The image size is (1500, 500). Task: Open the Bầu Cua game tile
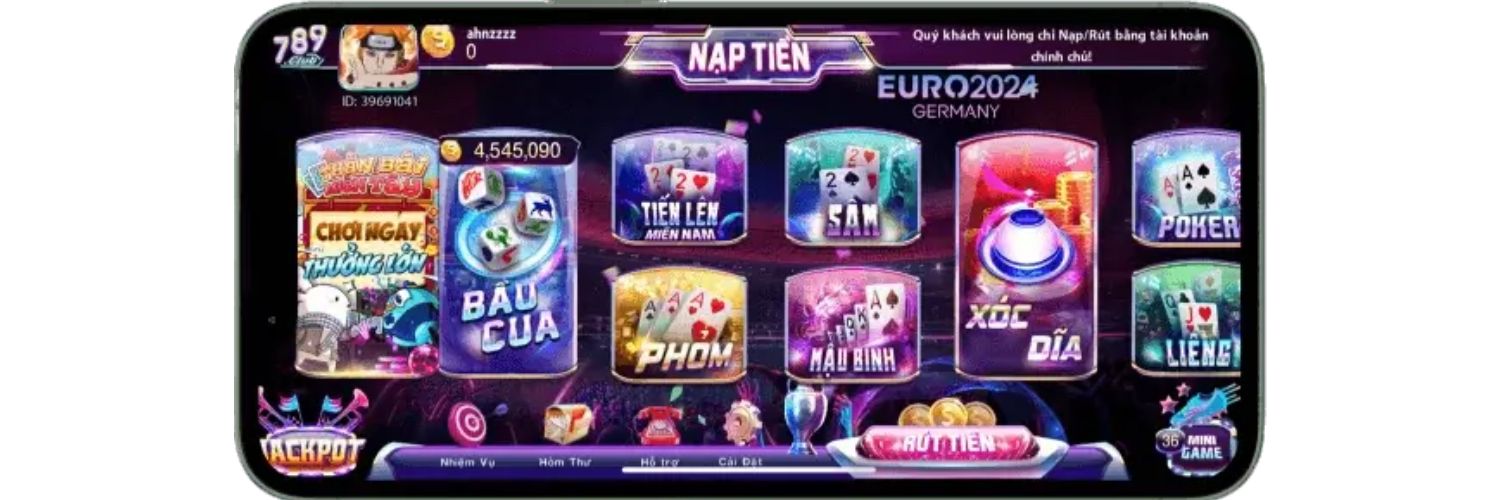[x=510, y=256]
